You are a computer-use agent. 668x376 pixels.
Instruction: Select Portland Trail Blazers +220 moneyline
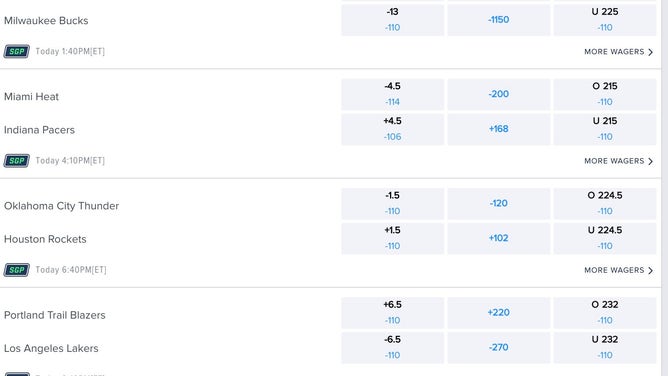[498, 313]
